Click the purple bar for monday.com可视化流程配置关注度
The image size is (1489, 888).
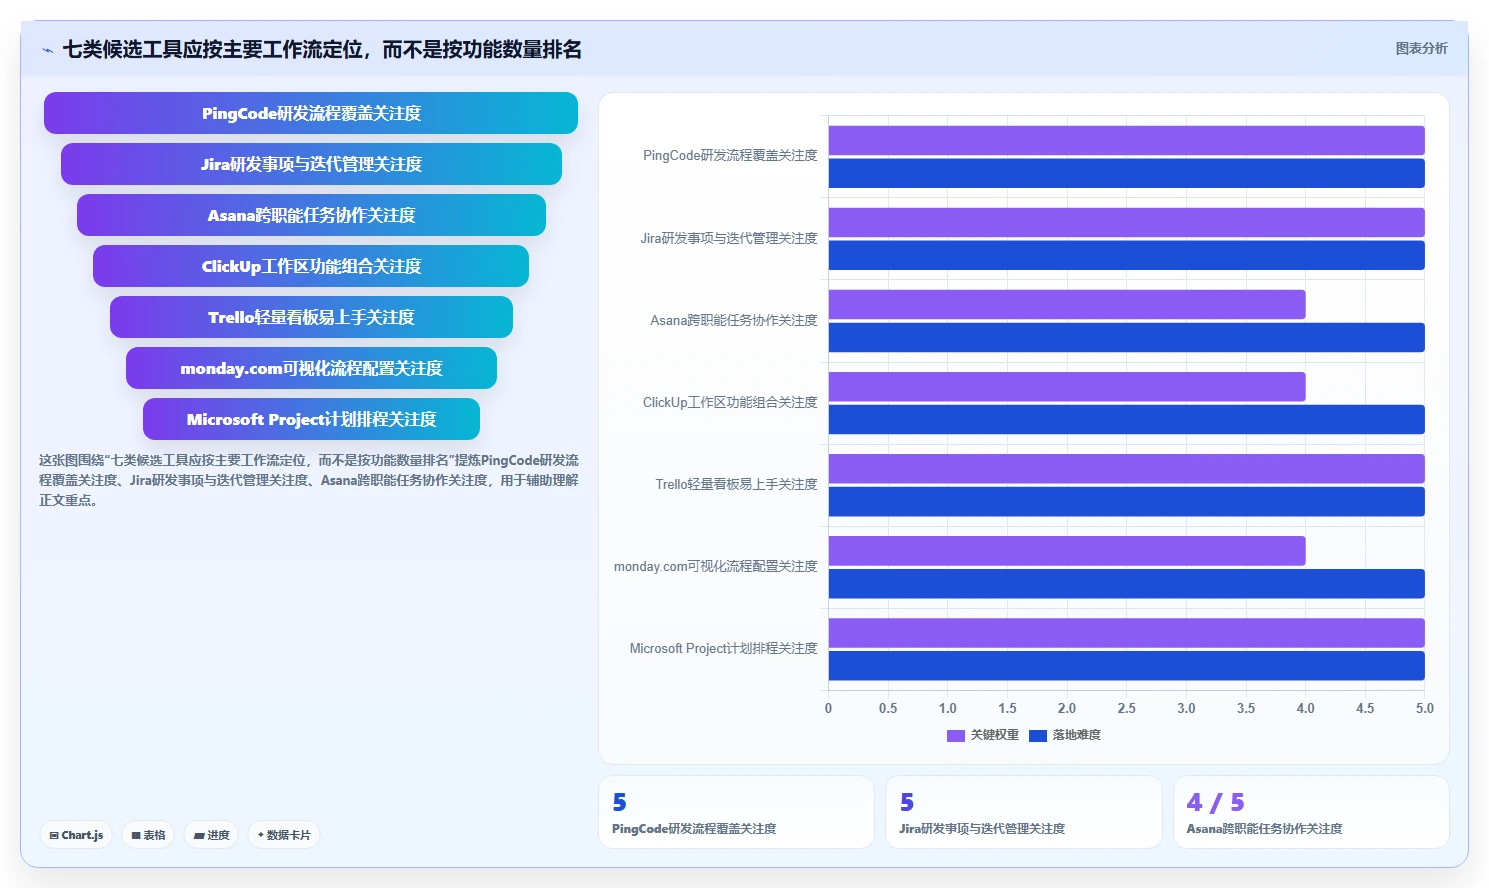tap(1067, 550)
